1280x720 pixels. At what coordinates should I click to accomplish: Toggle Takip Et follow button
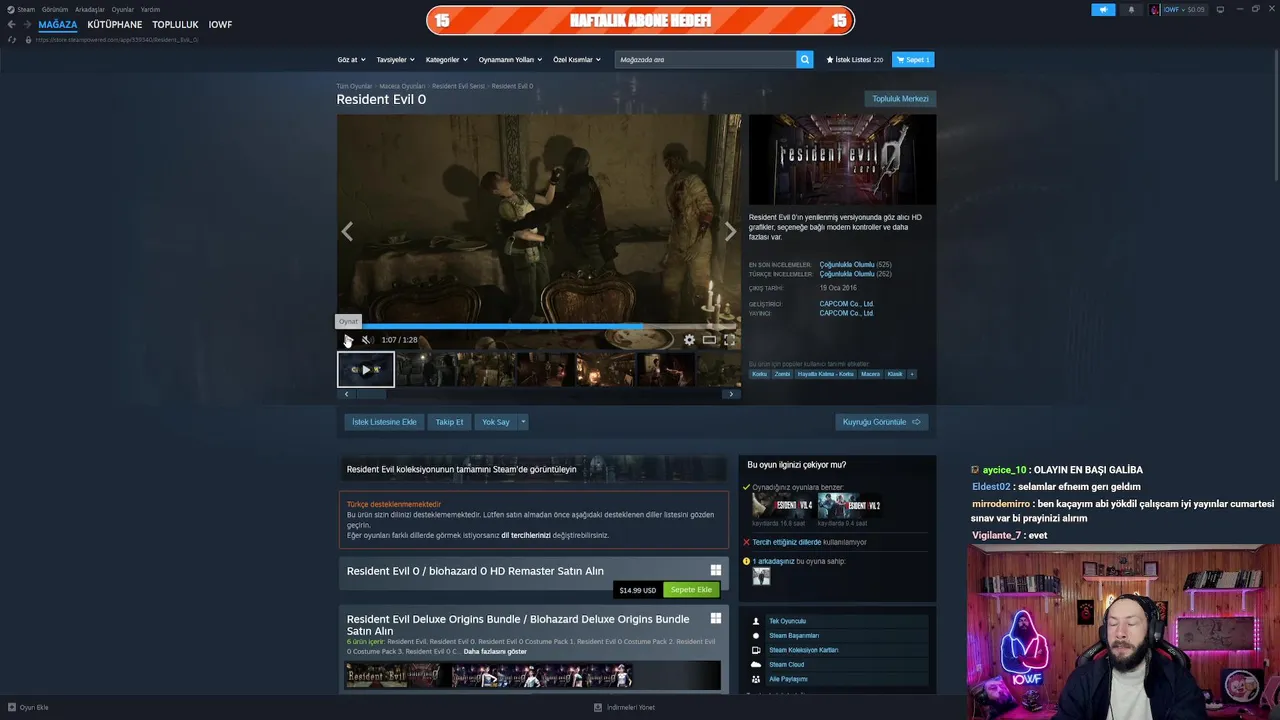point(449,422)
